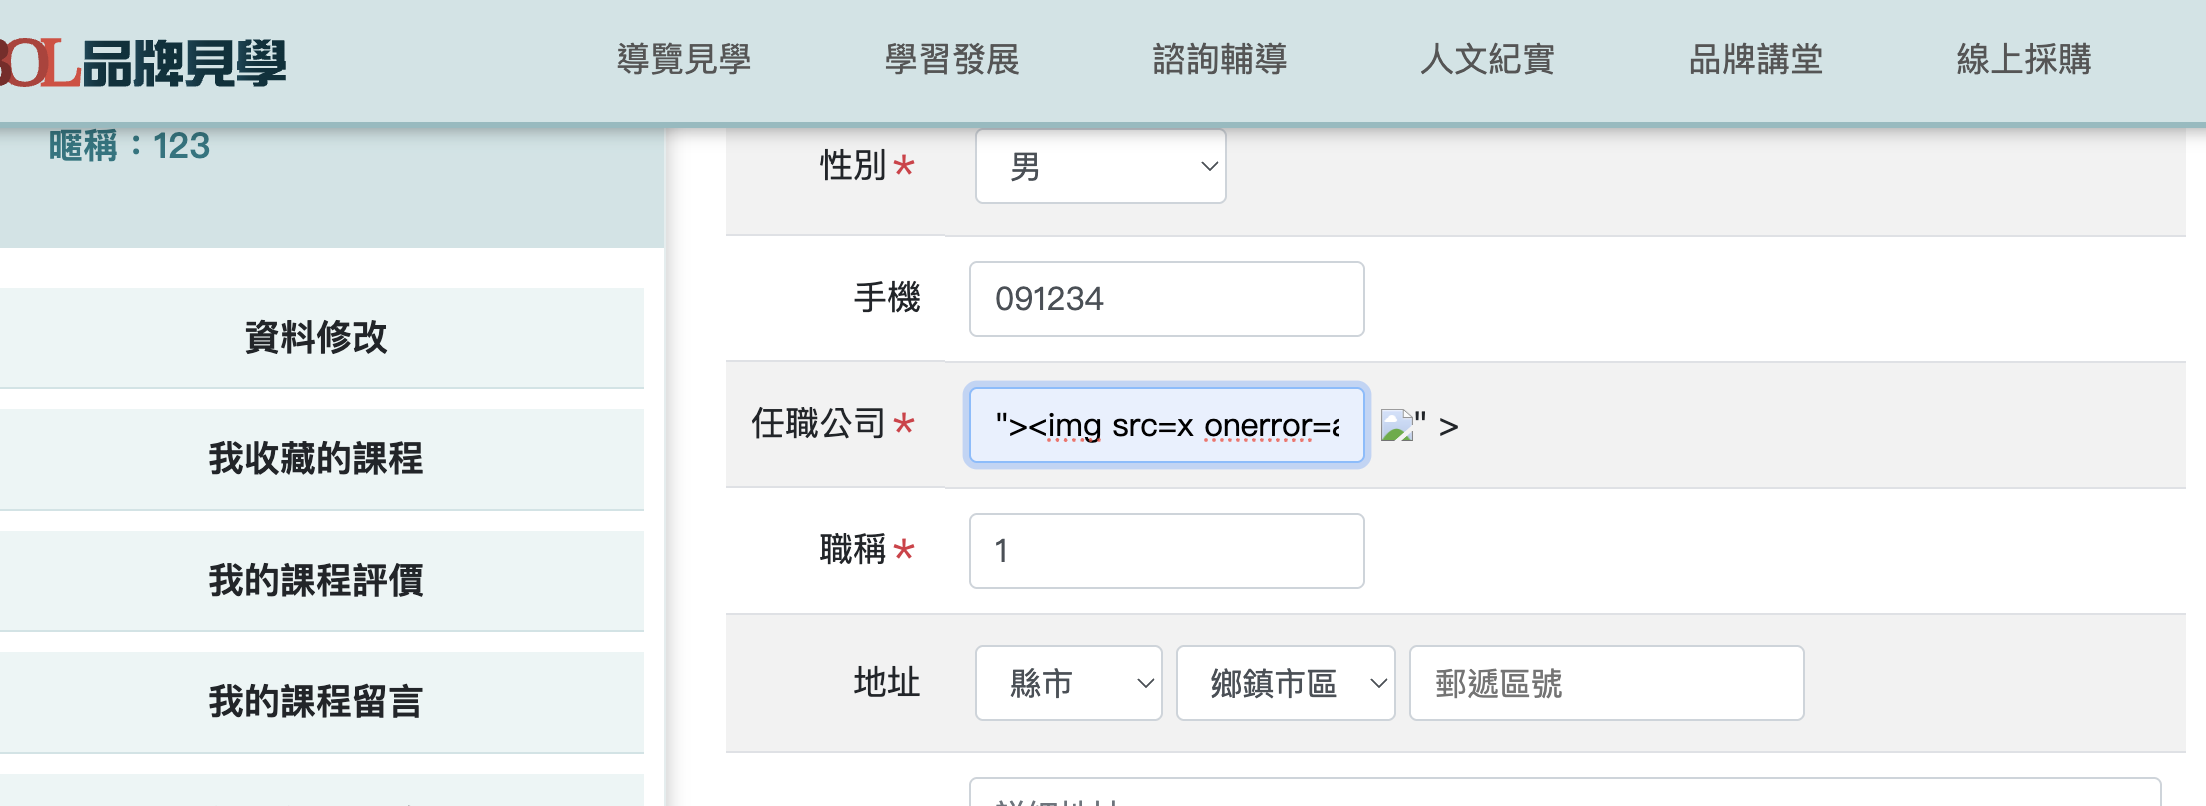Open the 性別 gender dropdown
The height and width of the screenshot is (806, 2206).
1101,166
